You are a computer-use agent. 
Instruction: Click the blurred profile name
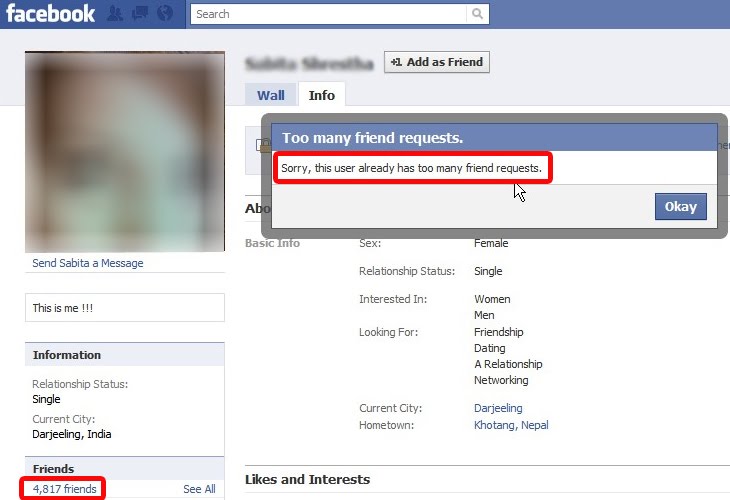(309, 63)
